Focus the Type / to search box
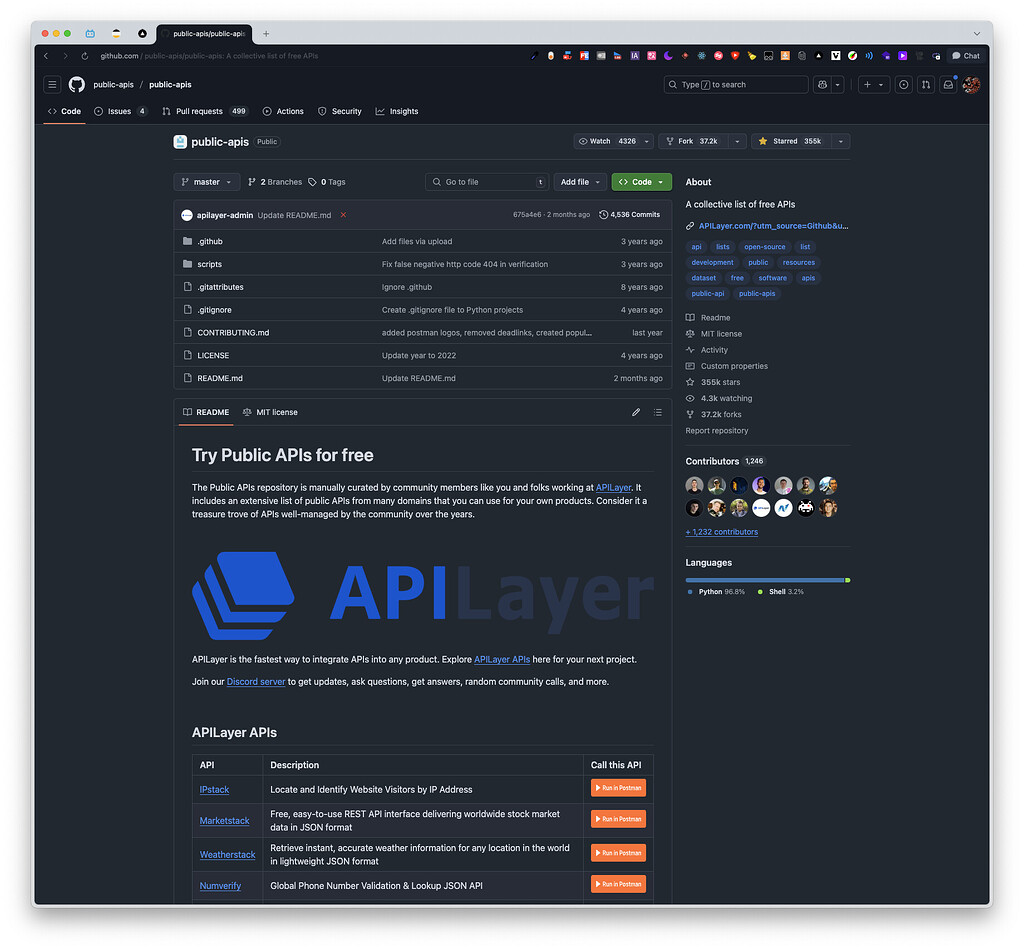 736,84
